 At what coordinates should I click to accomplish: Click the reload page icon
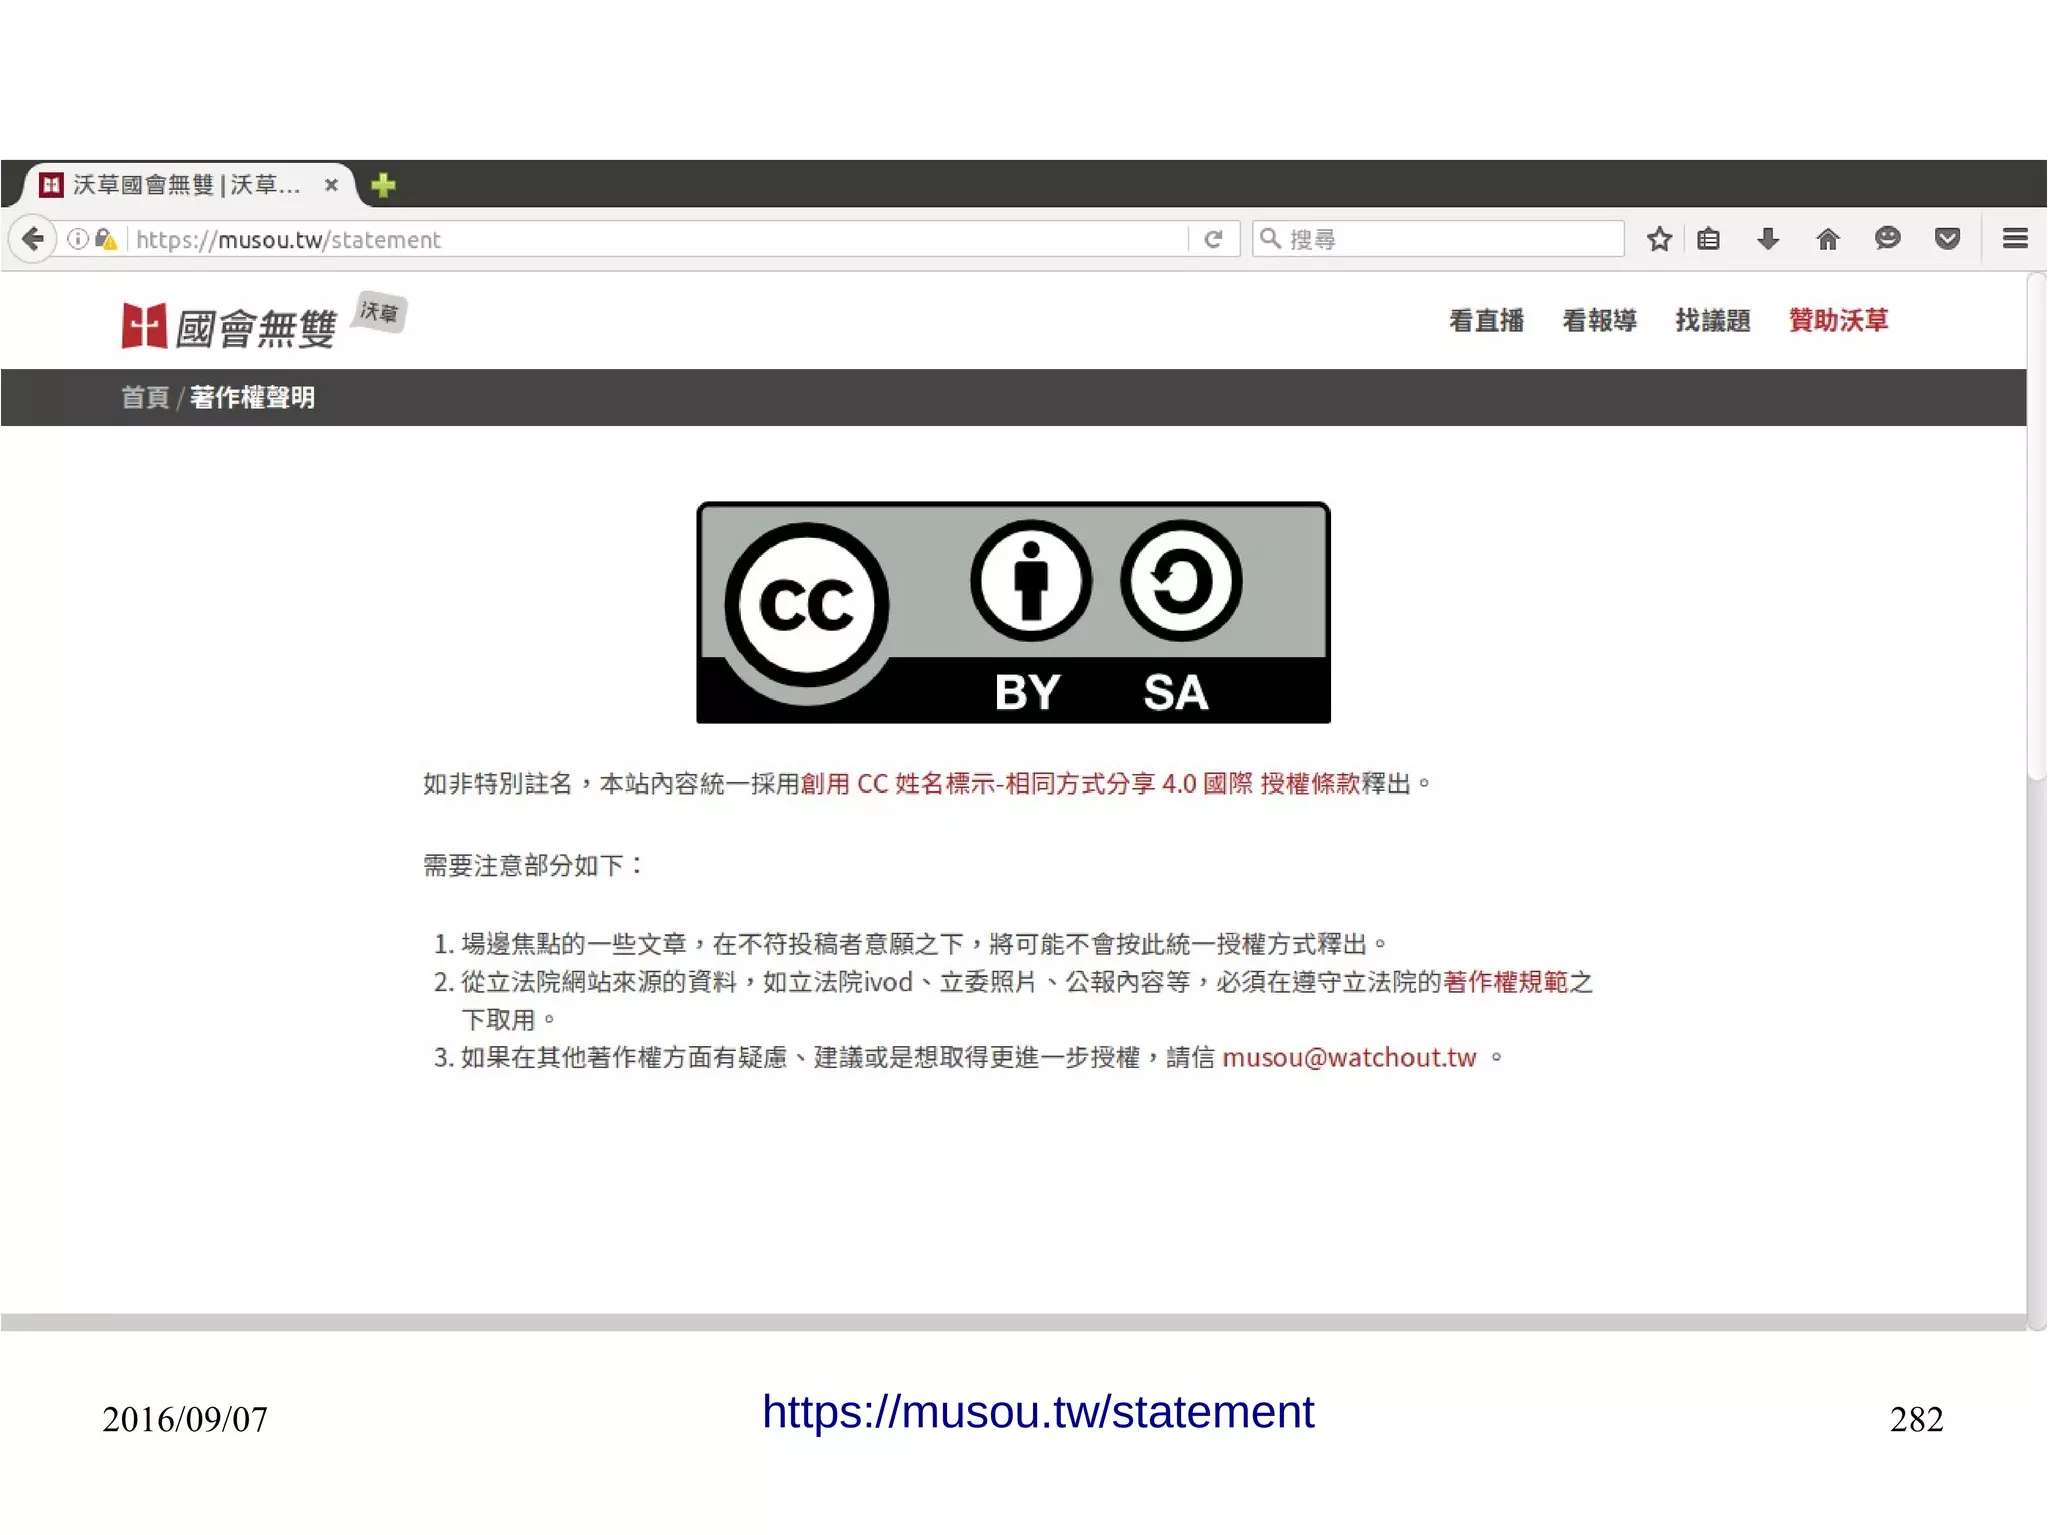coord(1213,239)
